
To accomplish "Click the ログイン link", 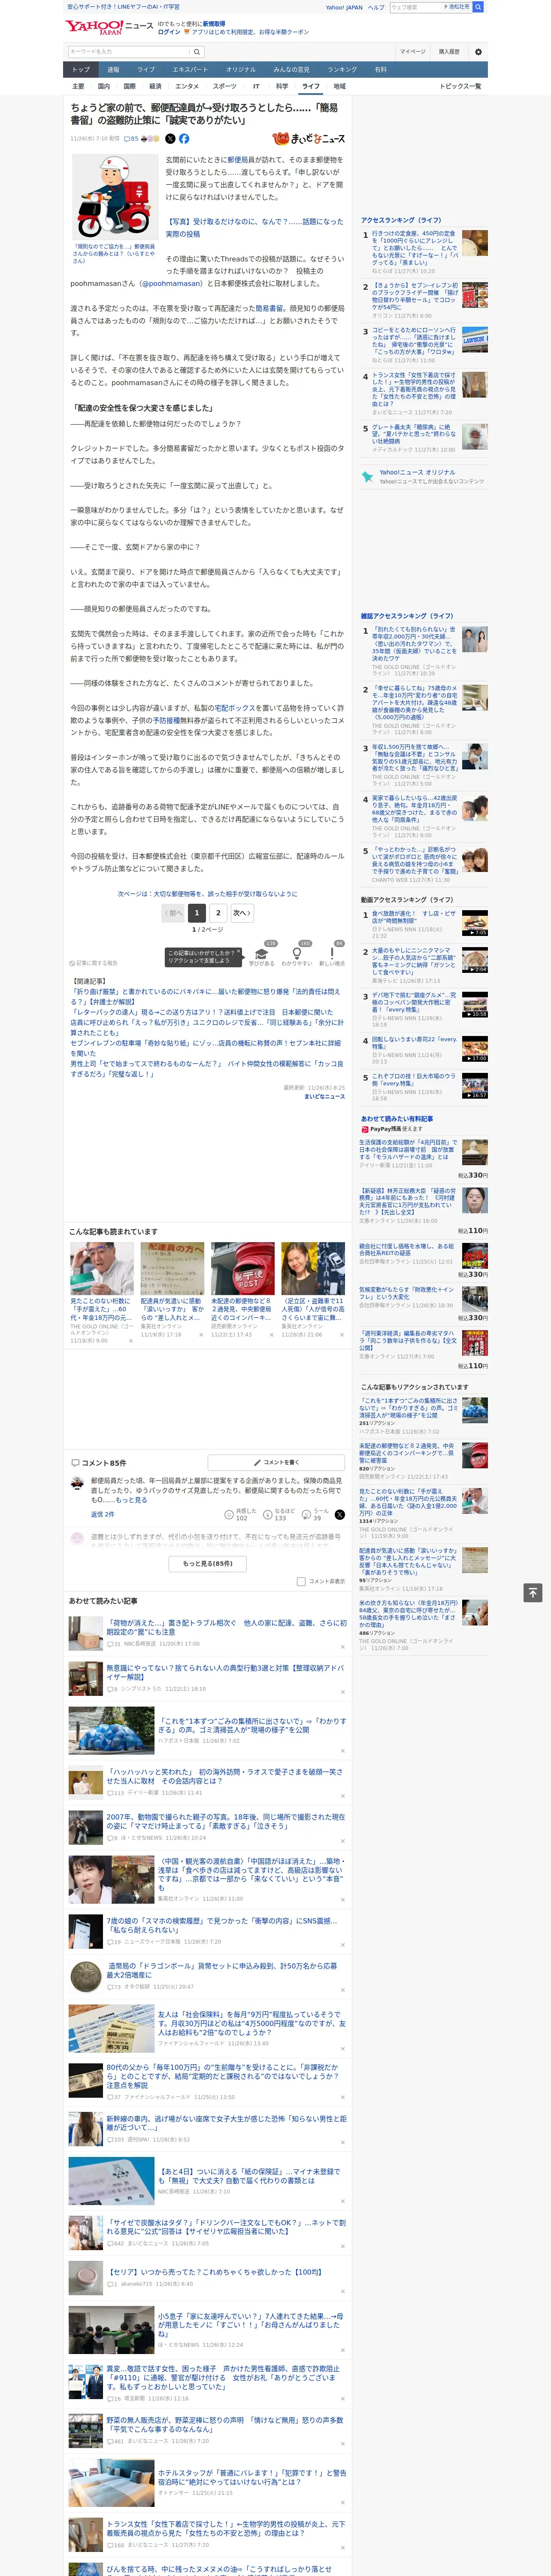I will (169, 32).
